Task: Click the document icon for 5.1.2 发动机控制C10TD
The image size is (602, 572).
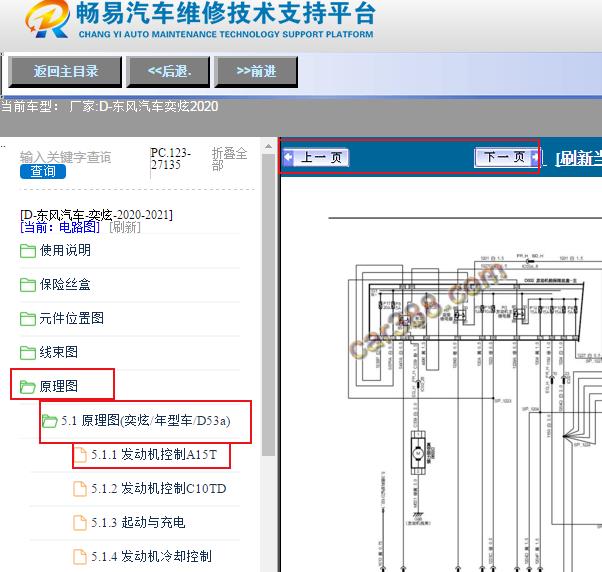Action: (x=80, y=489)
